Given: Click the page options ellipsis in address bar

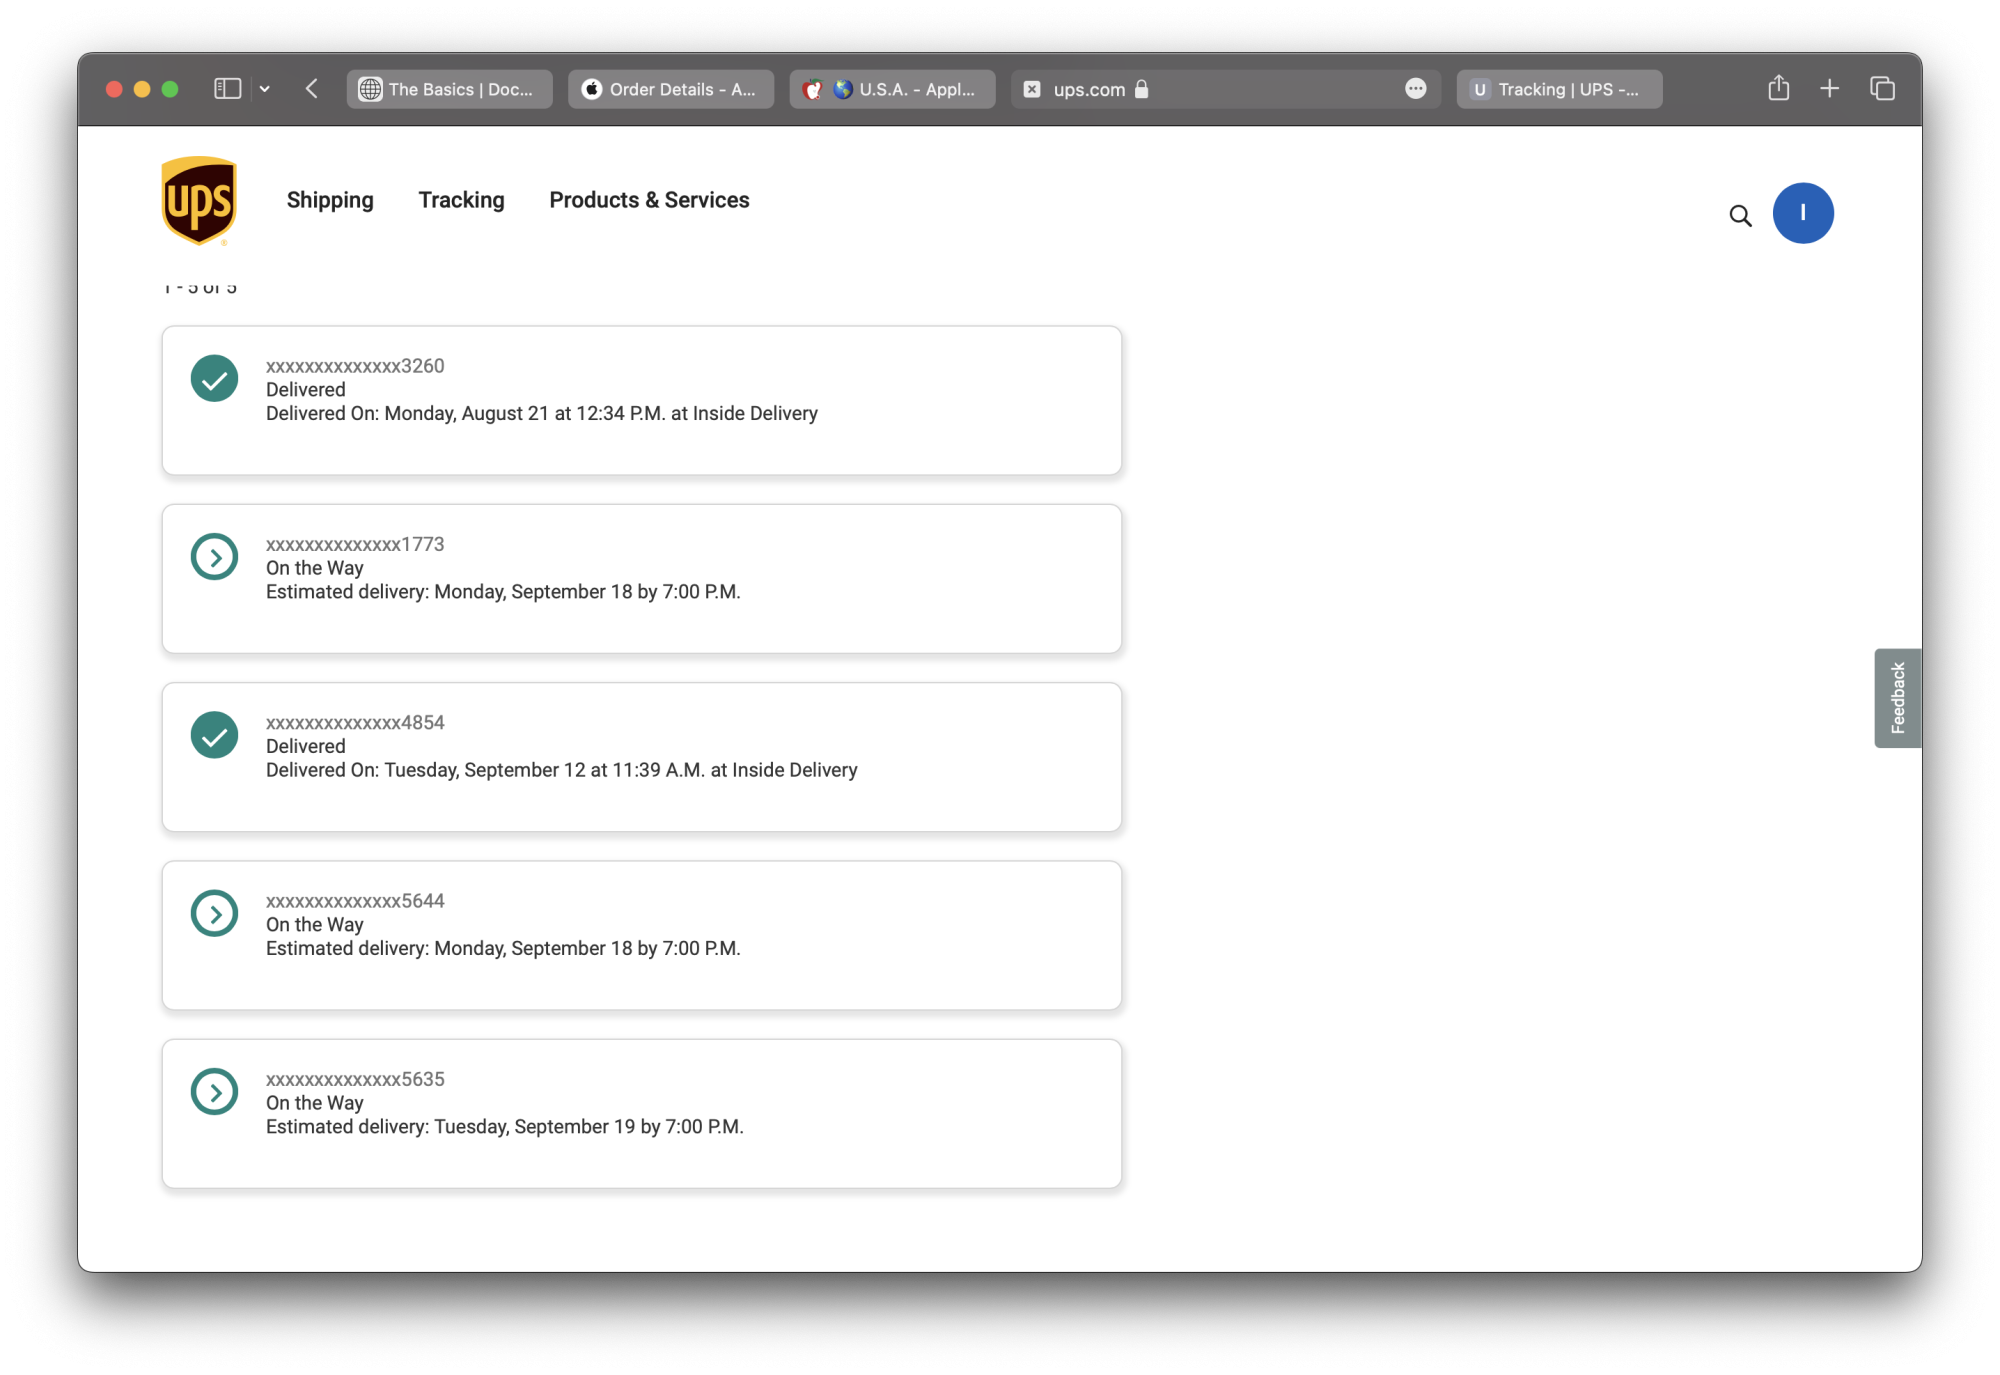Looking at the screenshot, I should click(x=1415, y=89).
